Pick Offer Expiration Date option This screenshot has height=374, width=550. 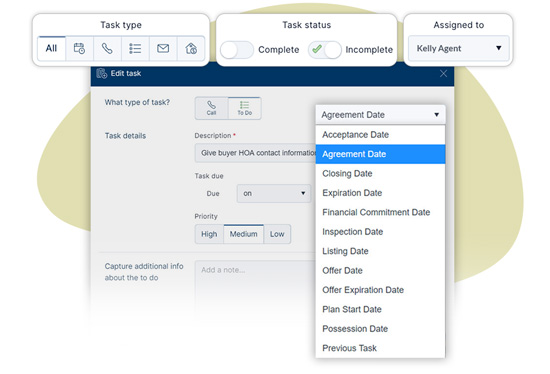click(380, 290)
